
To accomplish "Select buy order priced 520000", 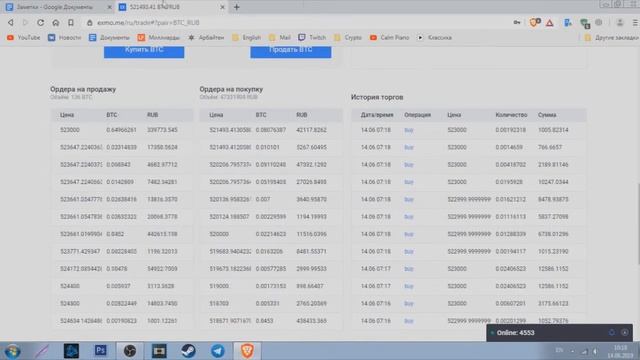I will click(271, 234).
